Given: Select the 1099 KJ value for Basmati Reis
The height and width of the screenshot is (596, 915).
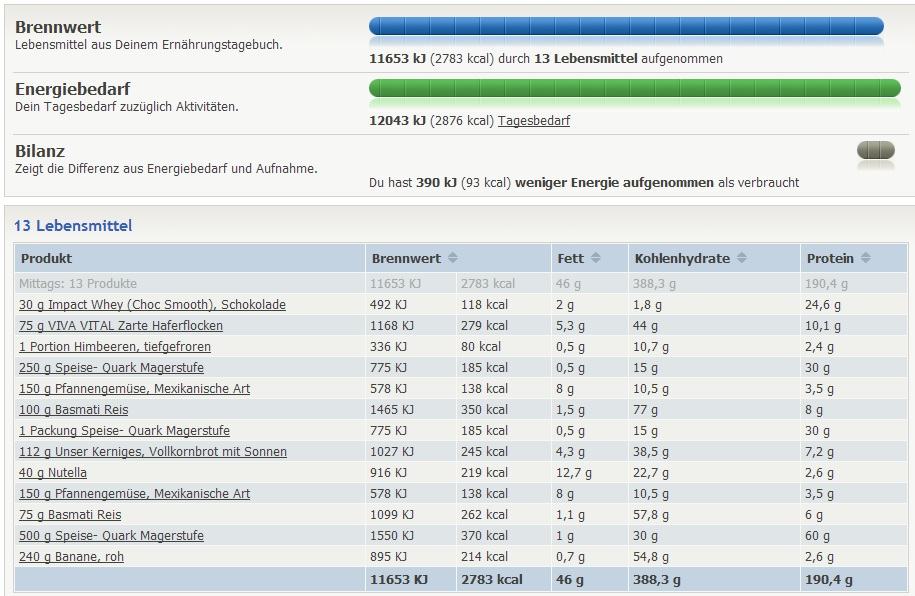Looking at the screenshot, I should click(x=392, y=515).
